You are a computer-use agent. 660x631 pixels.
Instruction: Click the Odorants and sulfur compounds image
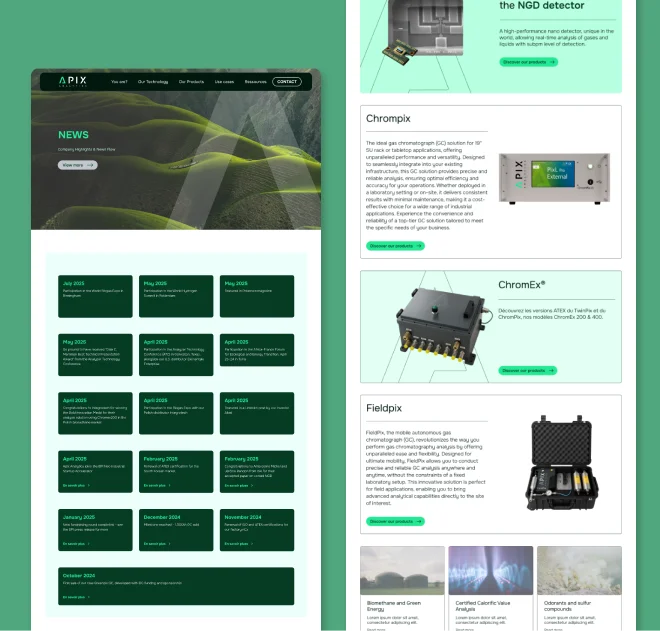click(x=579, y=570)
